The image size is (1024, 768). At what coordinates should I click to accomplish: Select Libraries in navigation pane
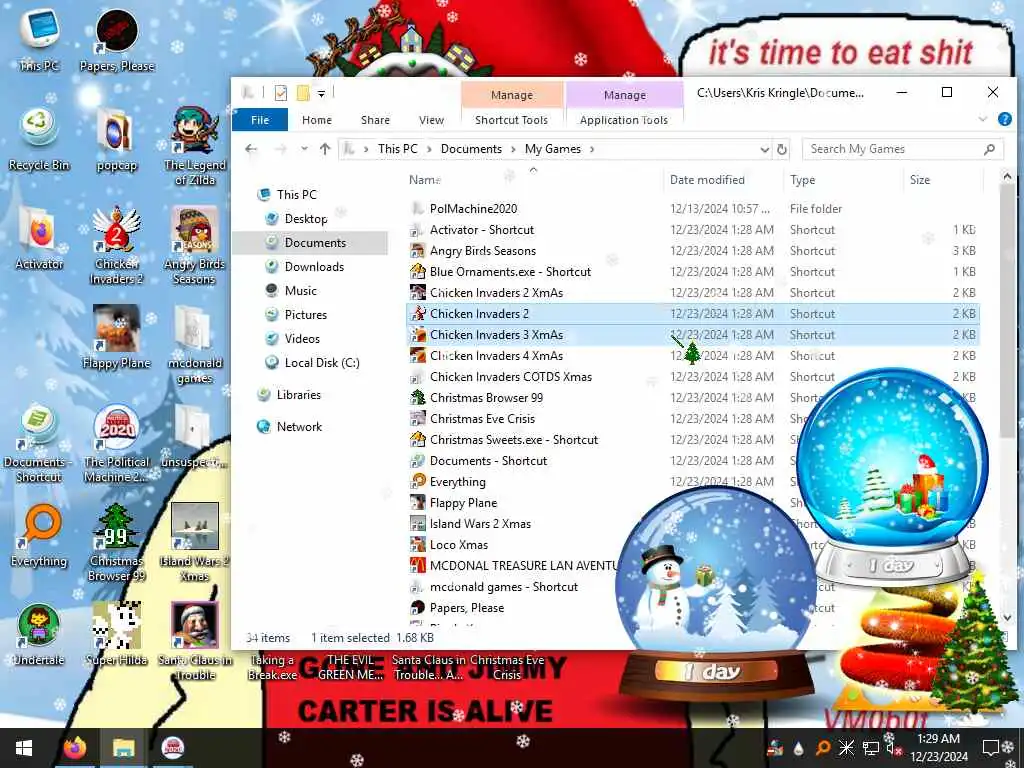coord(298,394)
